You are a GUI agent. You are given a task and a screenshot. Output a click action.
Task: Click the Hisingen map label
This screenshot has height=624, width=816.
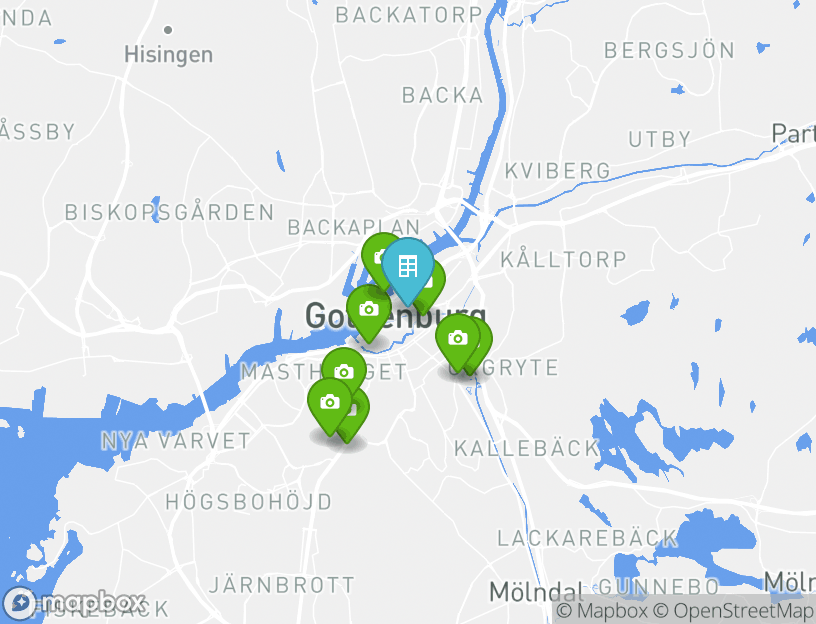[169, 55]
